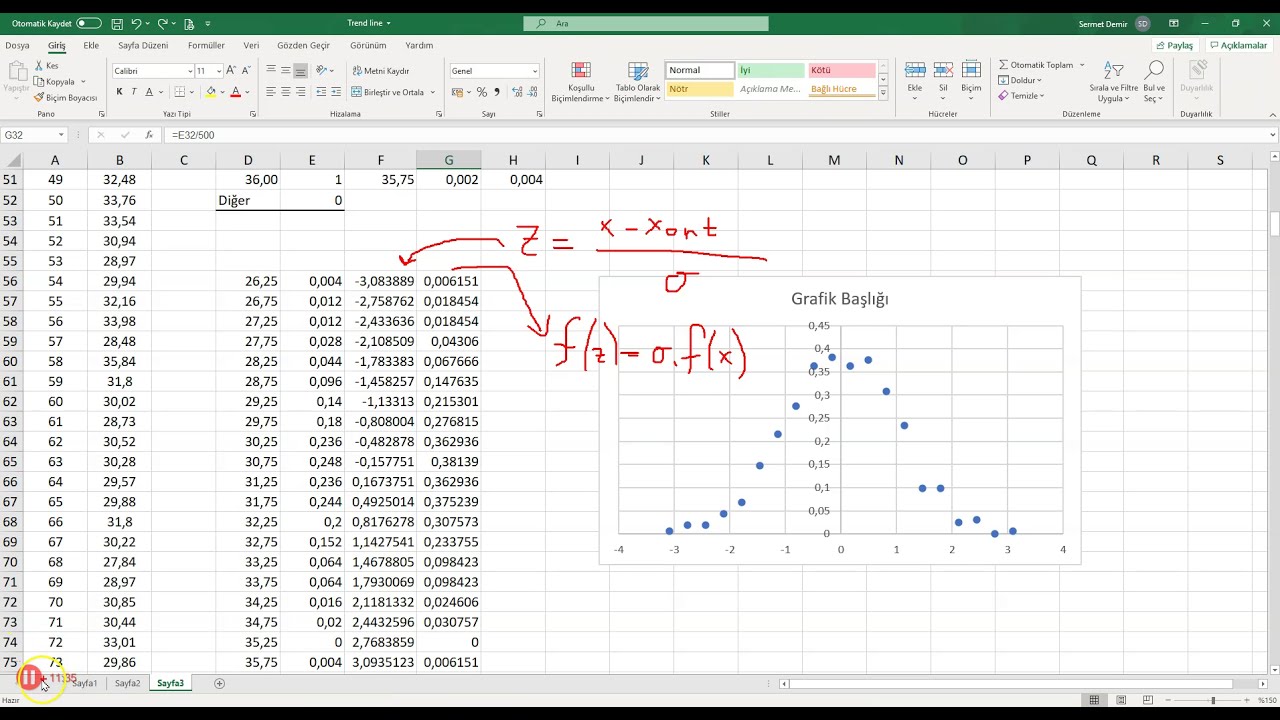
Task: Open Koşullu Biçimlendirme conditional formatting
Action: [580, 82]
